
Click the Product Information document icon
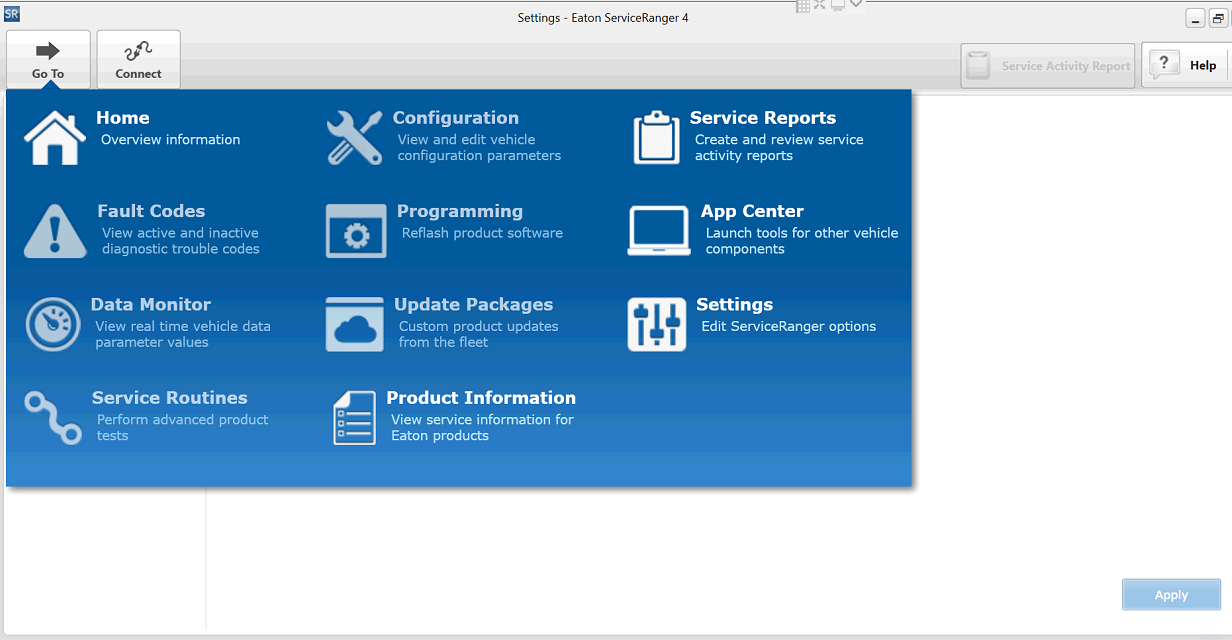click(x=354, y=418)
